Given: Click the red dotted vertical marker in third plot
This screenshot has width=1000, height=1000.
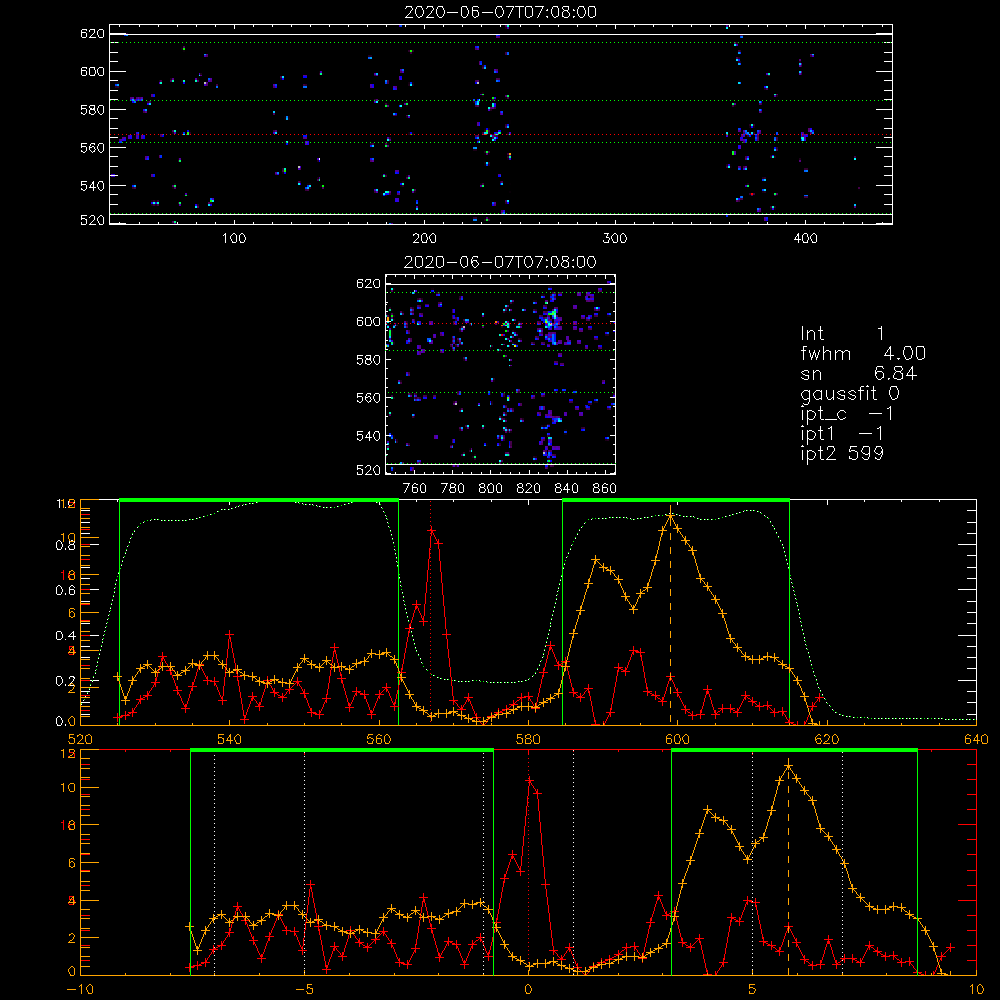Looking at the screenshot, I should (x=430, y=612).
